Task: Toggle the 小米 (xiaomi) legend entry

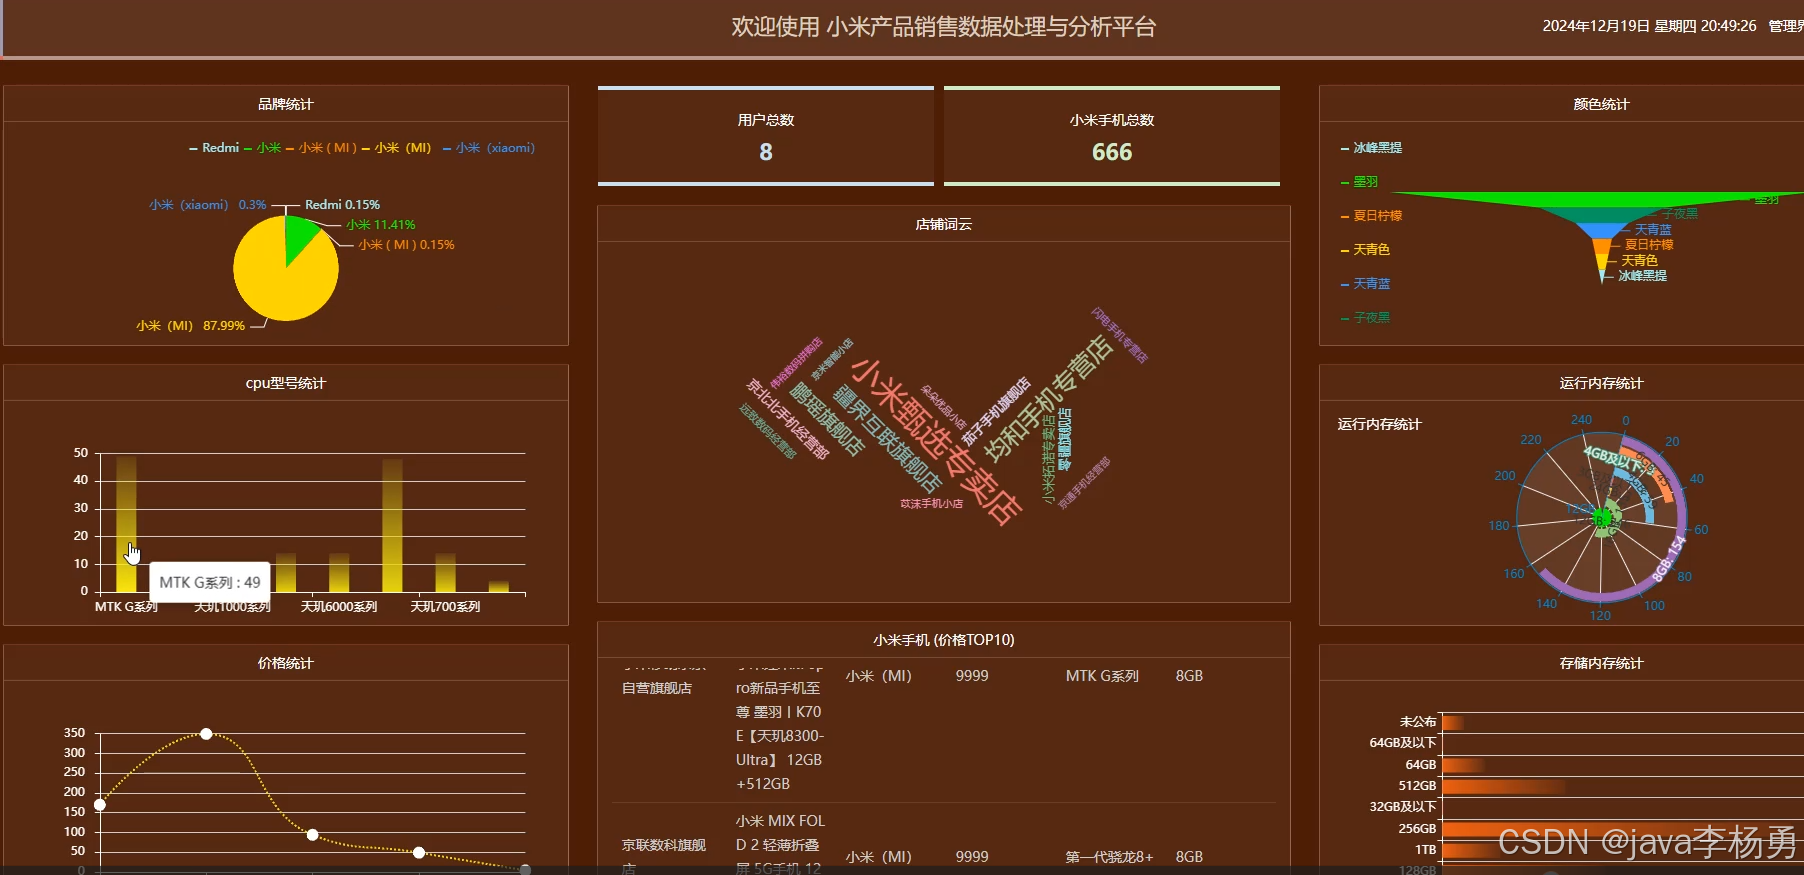Action: click(x=489, y=148)
